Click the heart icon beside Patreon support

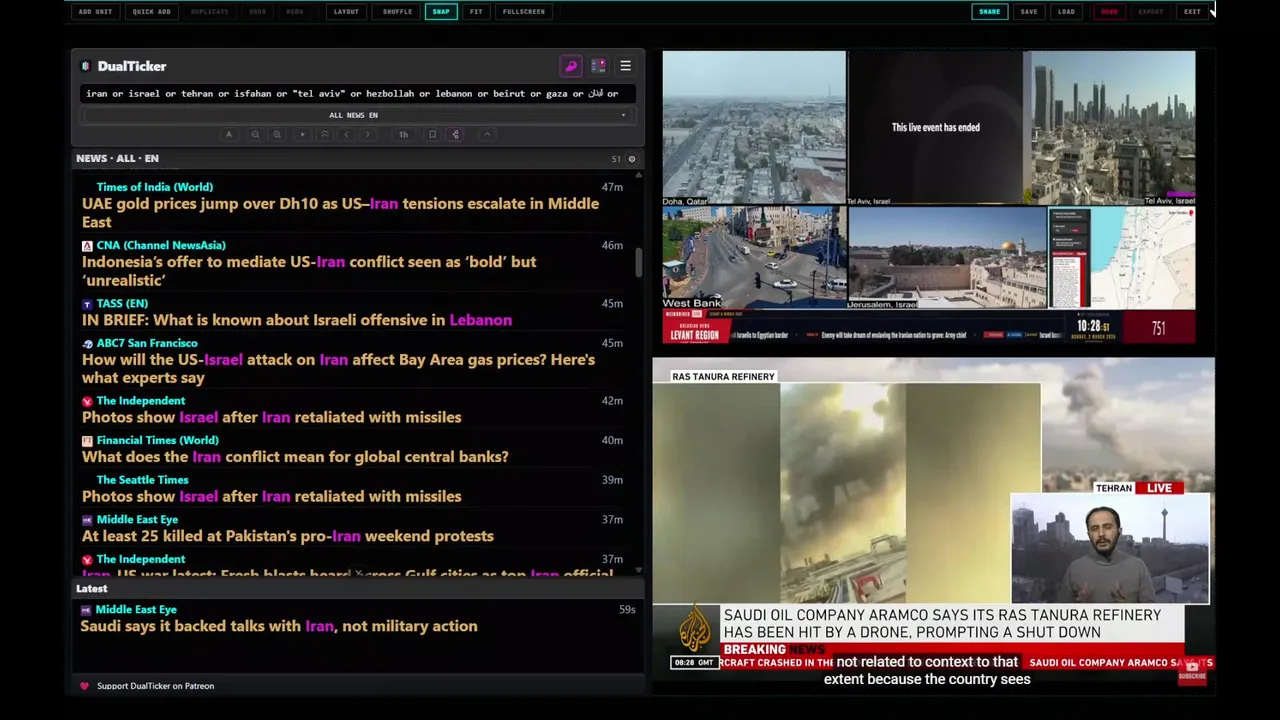pos(84,686)
